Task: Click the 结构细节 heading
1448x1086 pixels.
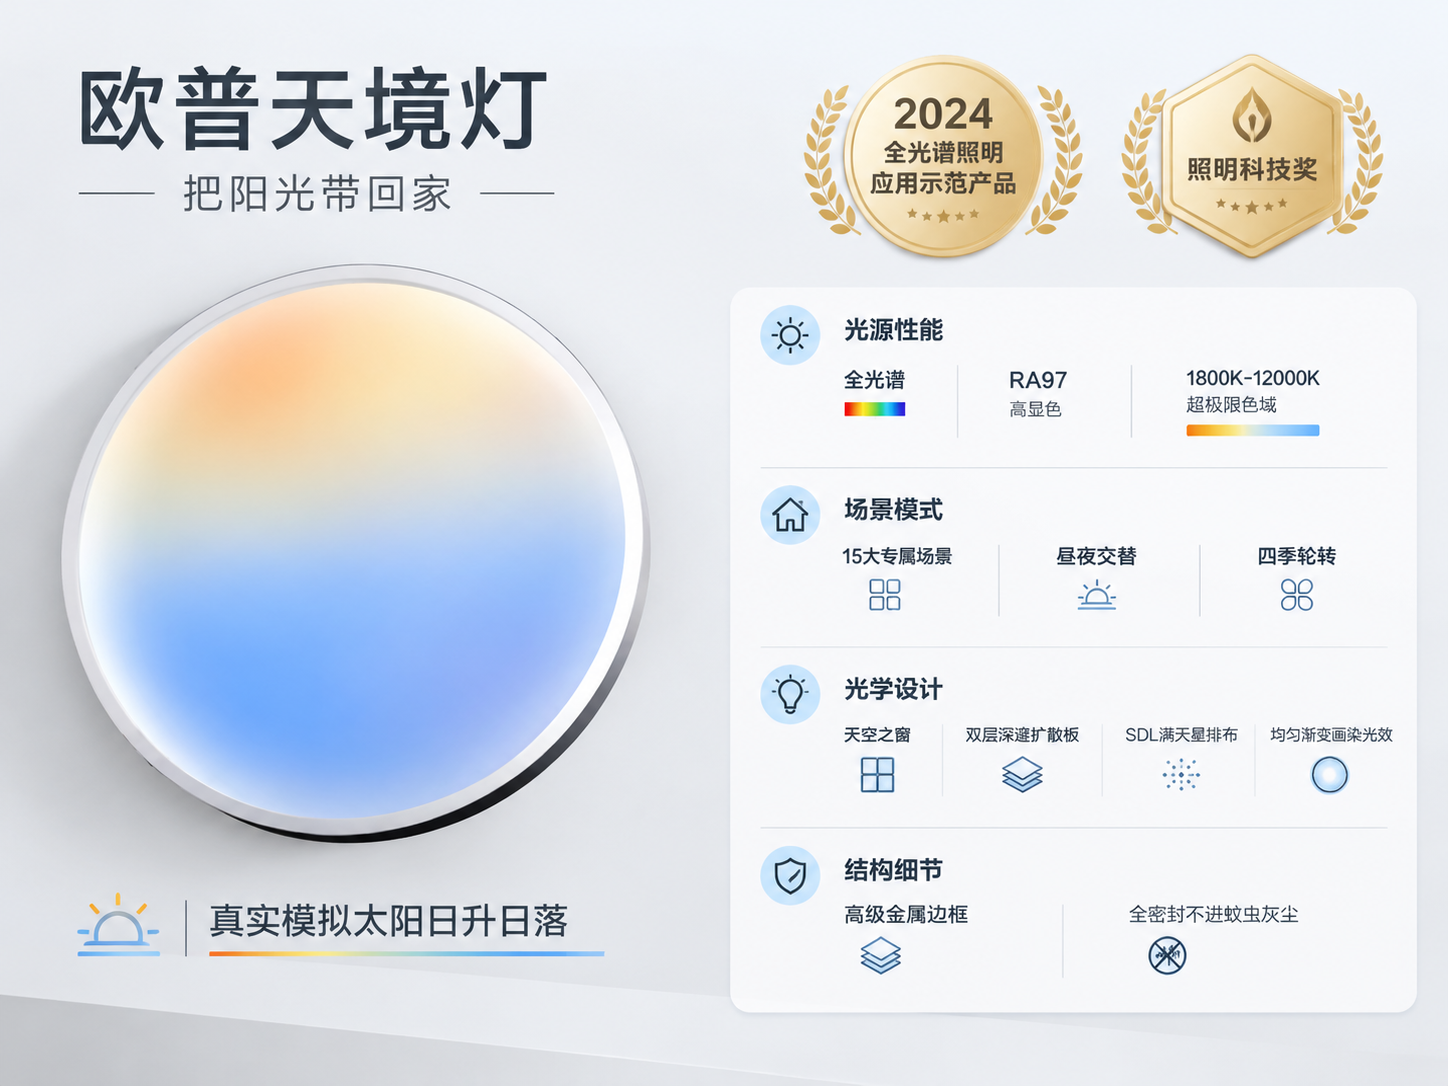Action: tap(893, 871)
